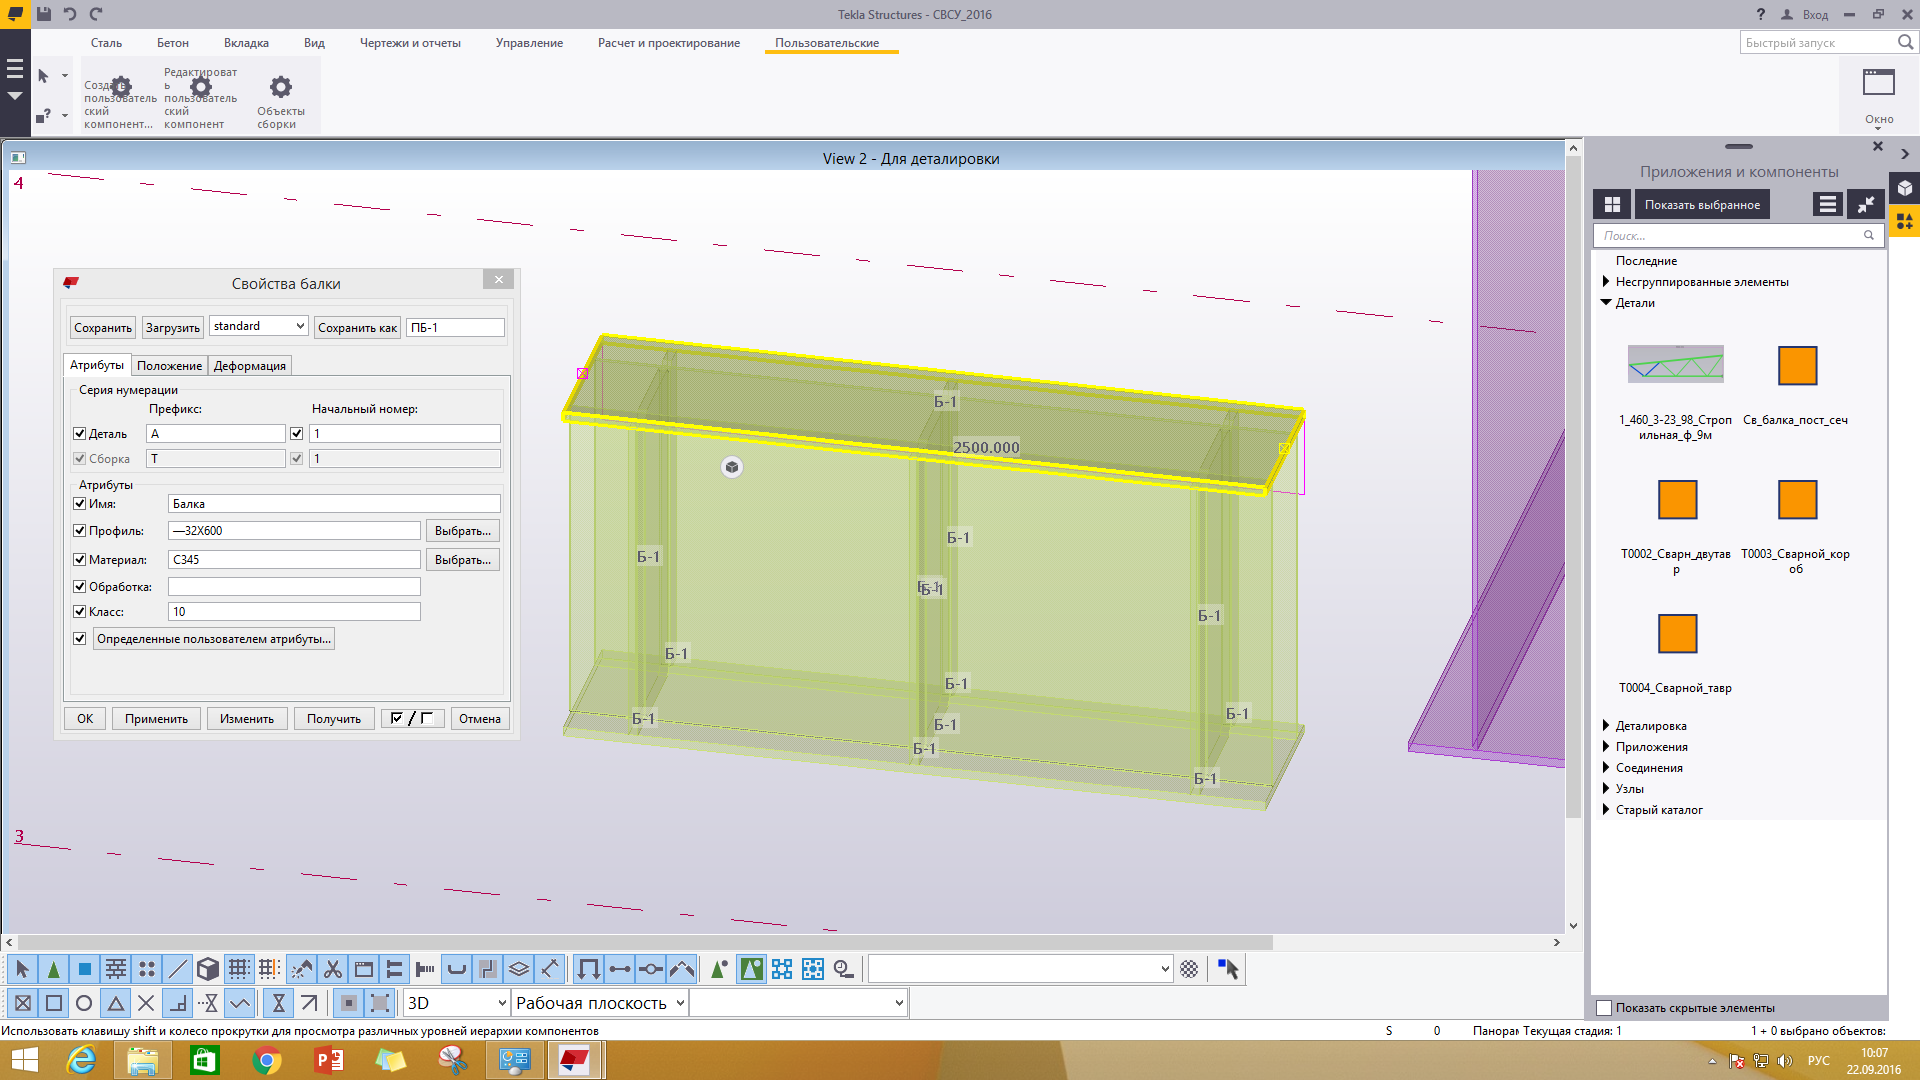The image size is (1920, 1080).
Task: Open Tekla Structures from the taskbar
Action: click(x=575, y=1060)
